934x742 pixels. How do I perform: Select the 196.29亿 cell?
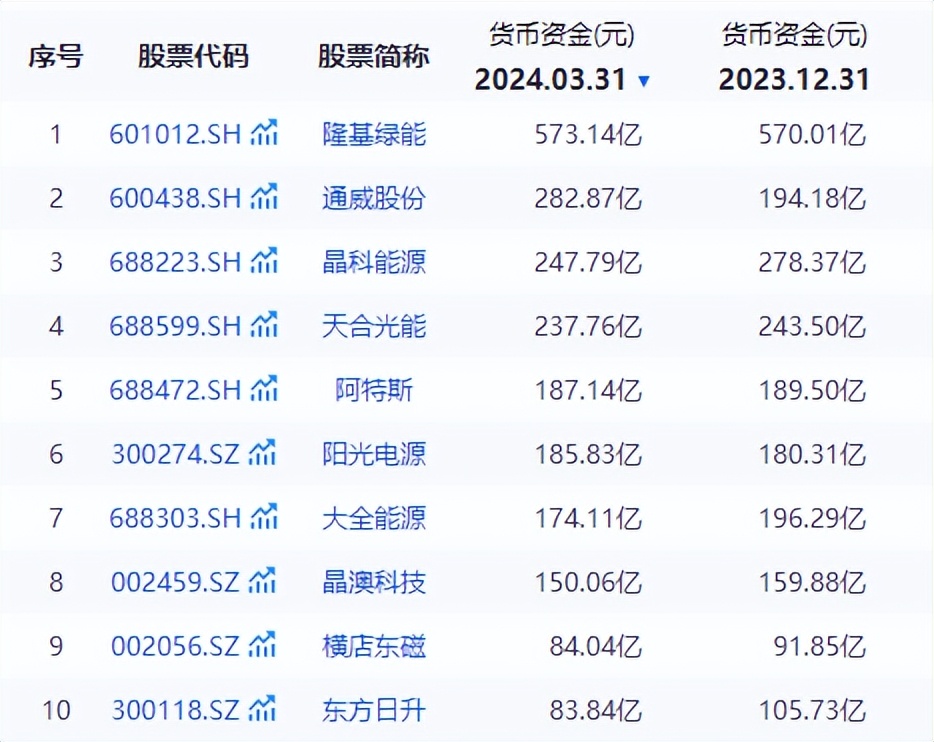coord(812,518)
